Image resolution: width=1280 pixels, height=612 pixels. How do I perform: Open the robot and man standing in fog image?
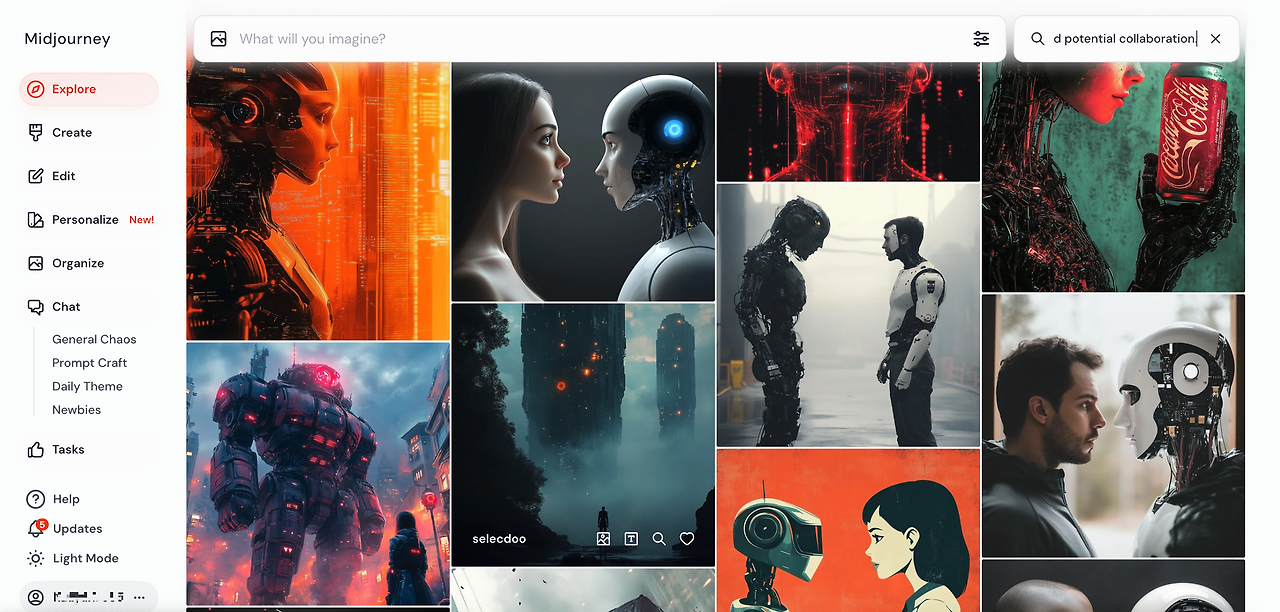[x=848, y=315]
